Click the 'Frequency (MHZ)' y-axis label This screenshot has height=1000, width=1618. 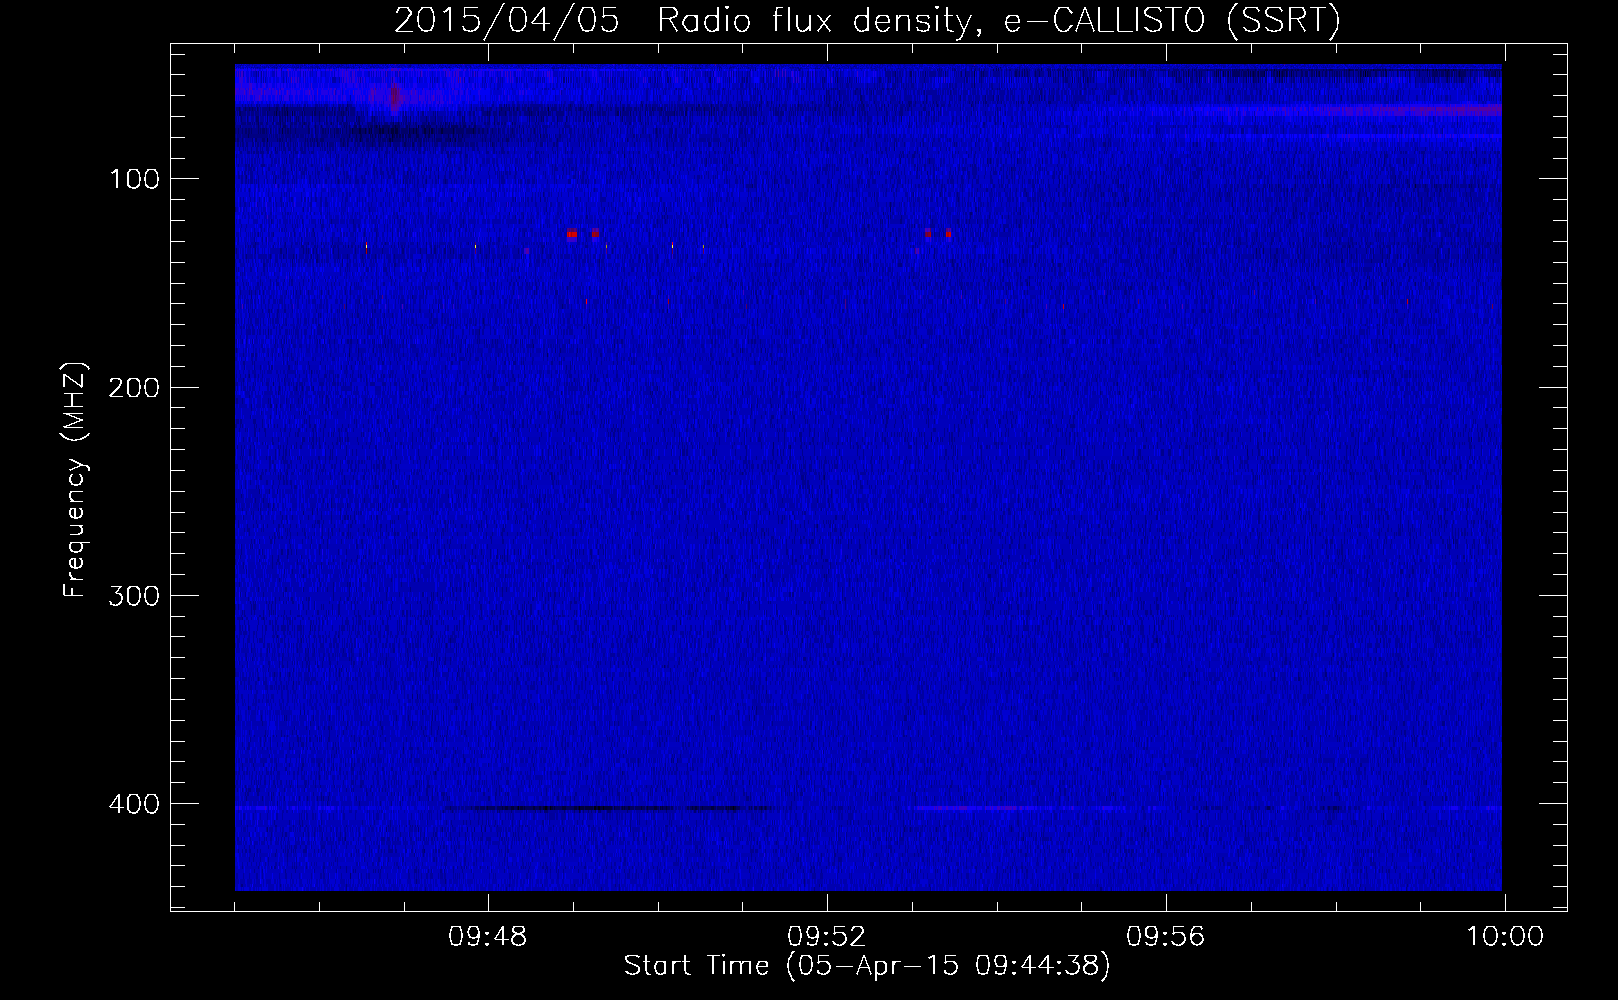click(75, 479)
